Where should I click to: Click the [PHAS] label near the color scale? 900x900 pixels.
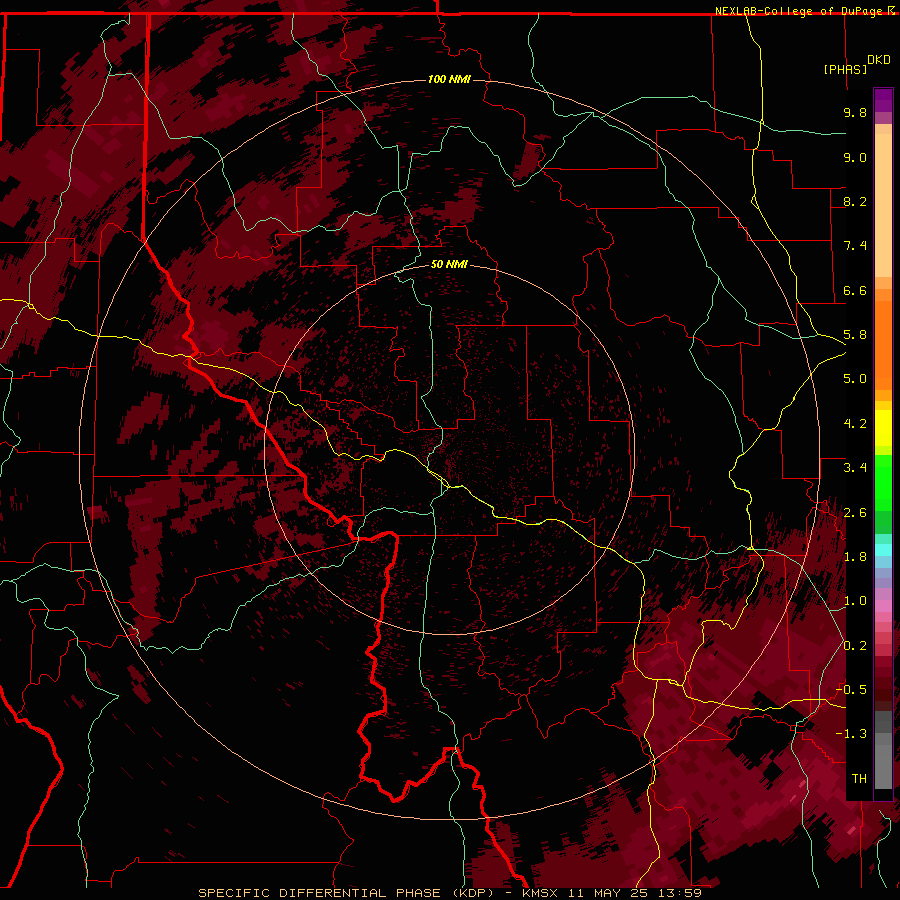pos(845,69)
